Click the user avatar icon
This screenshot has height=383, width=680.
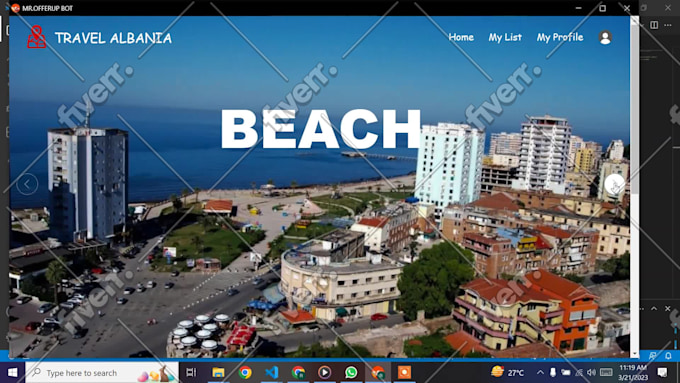[605, 37]
